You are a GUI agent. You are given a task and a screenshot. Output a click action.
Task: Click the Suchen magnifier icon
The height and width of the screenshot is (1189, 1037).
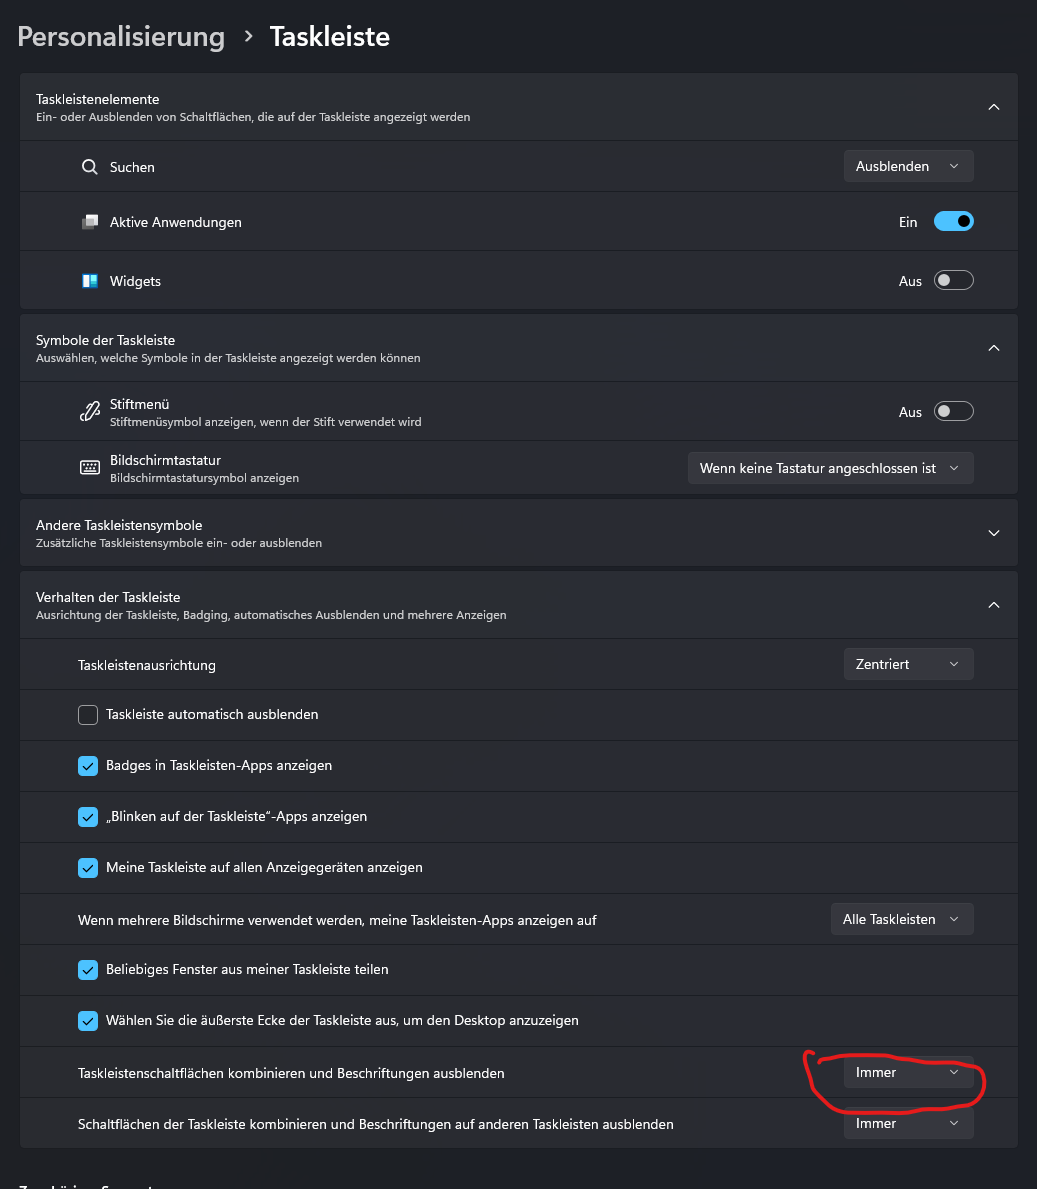pos(90,167)
